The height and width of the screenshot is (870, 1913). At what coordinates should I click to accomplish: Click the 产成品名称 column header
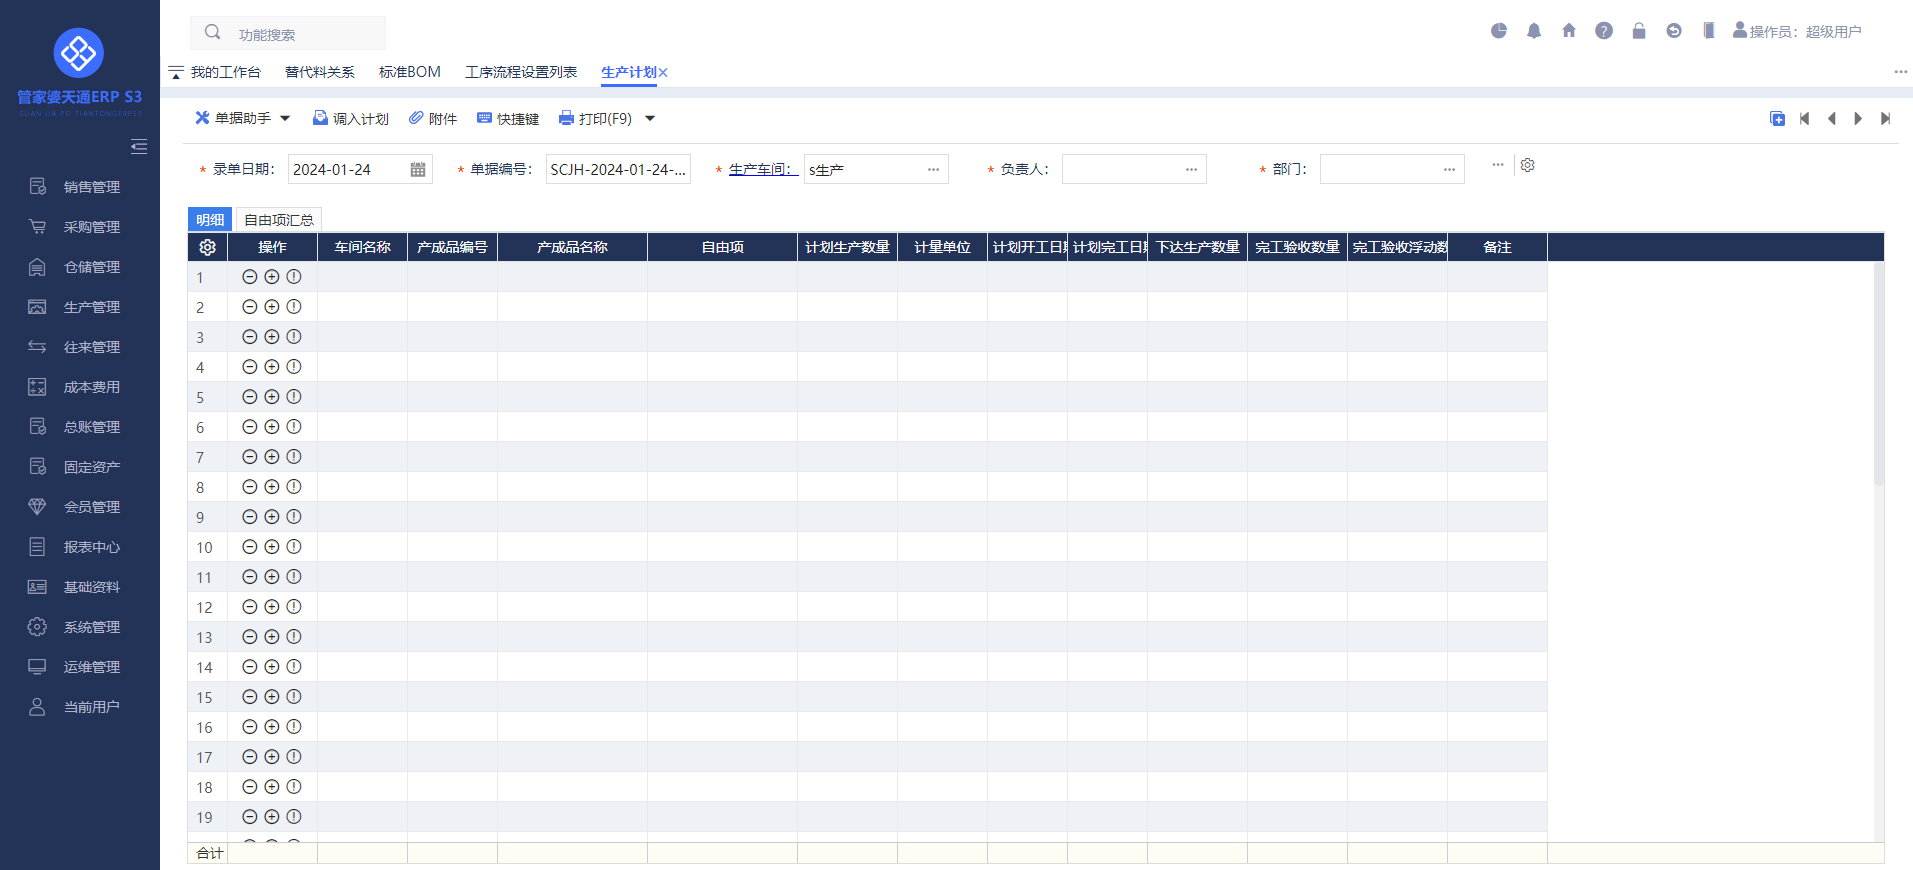pos(572,247)
